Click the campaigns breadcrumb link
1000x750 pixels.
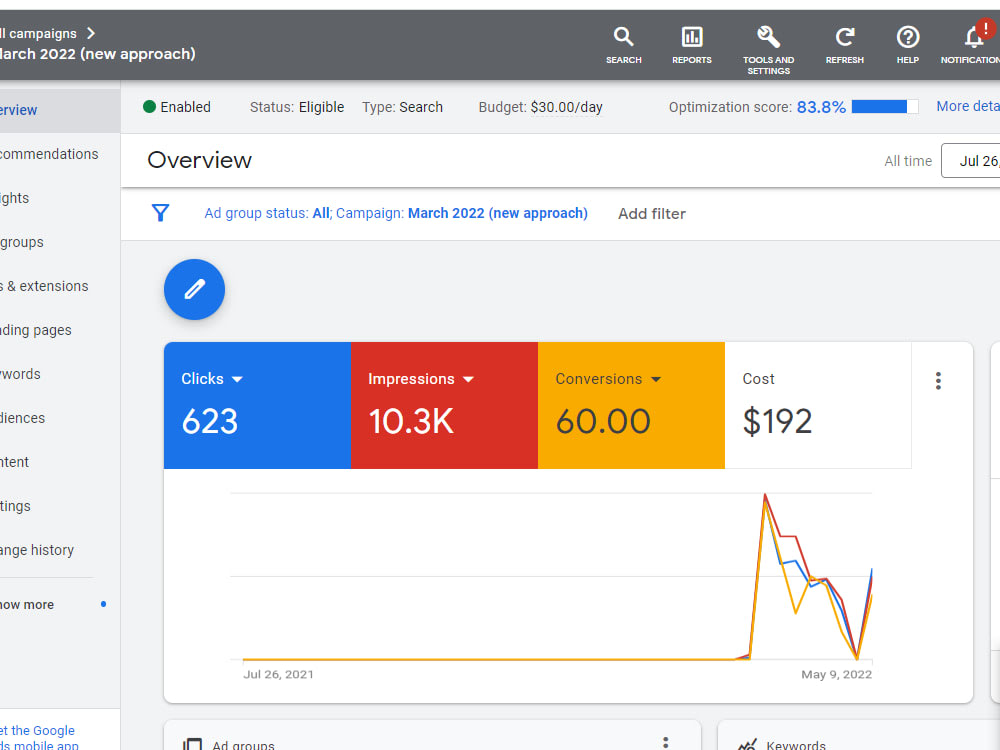coord(38,33)
